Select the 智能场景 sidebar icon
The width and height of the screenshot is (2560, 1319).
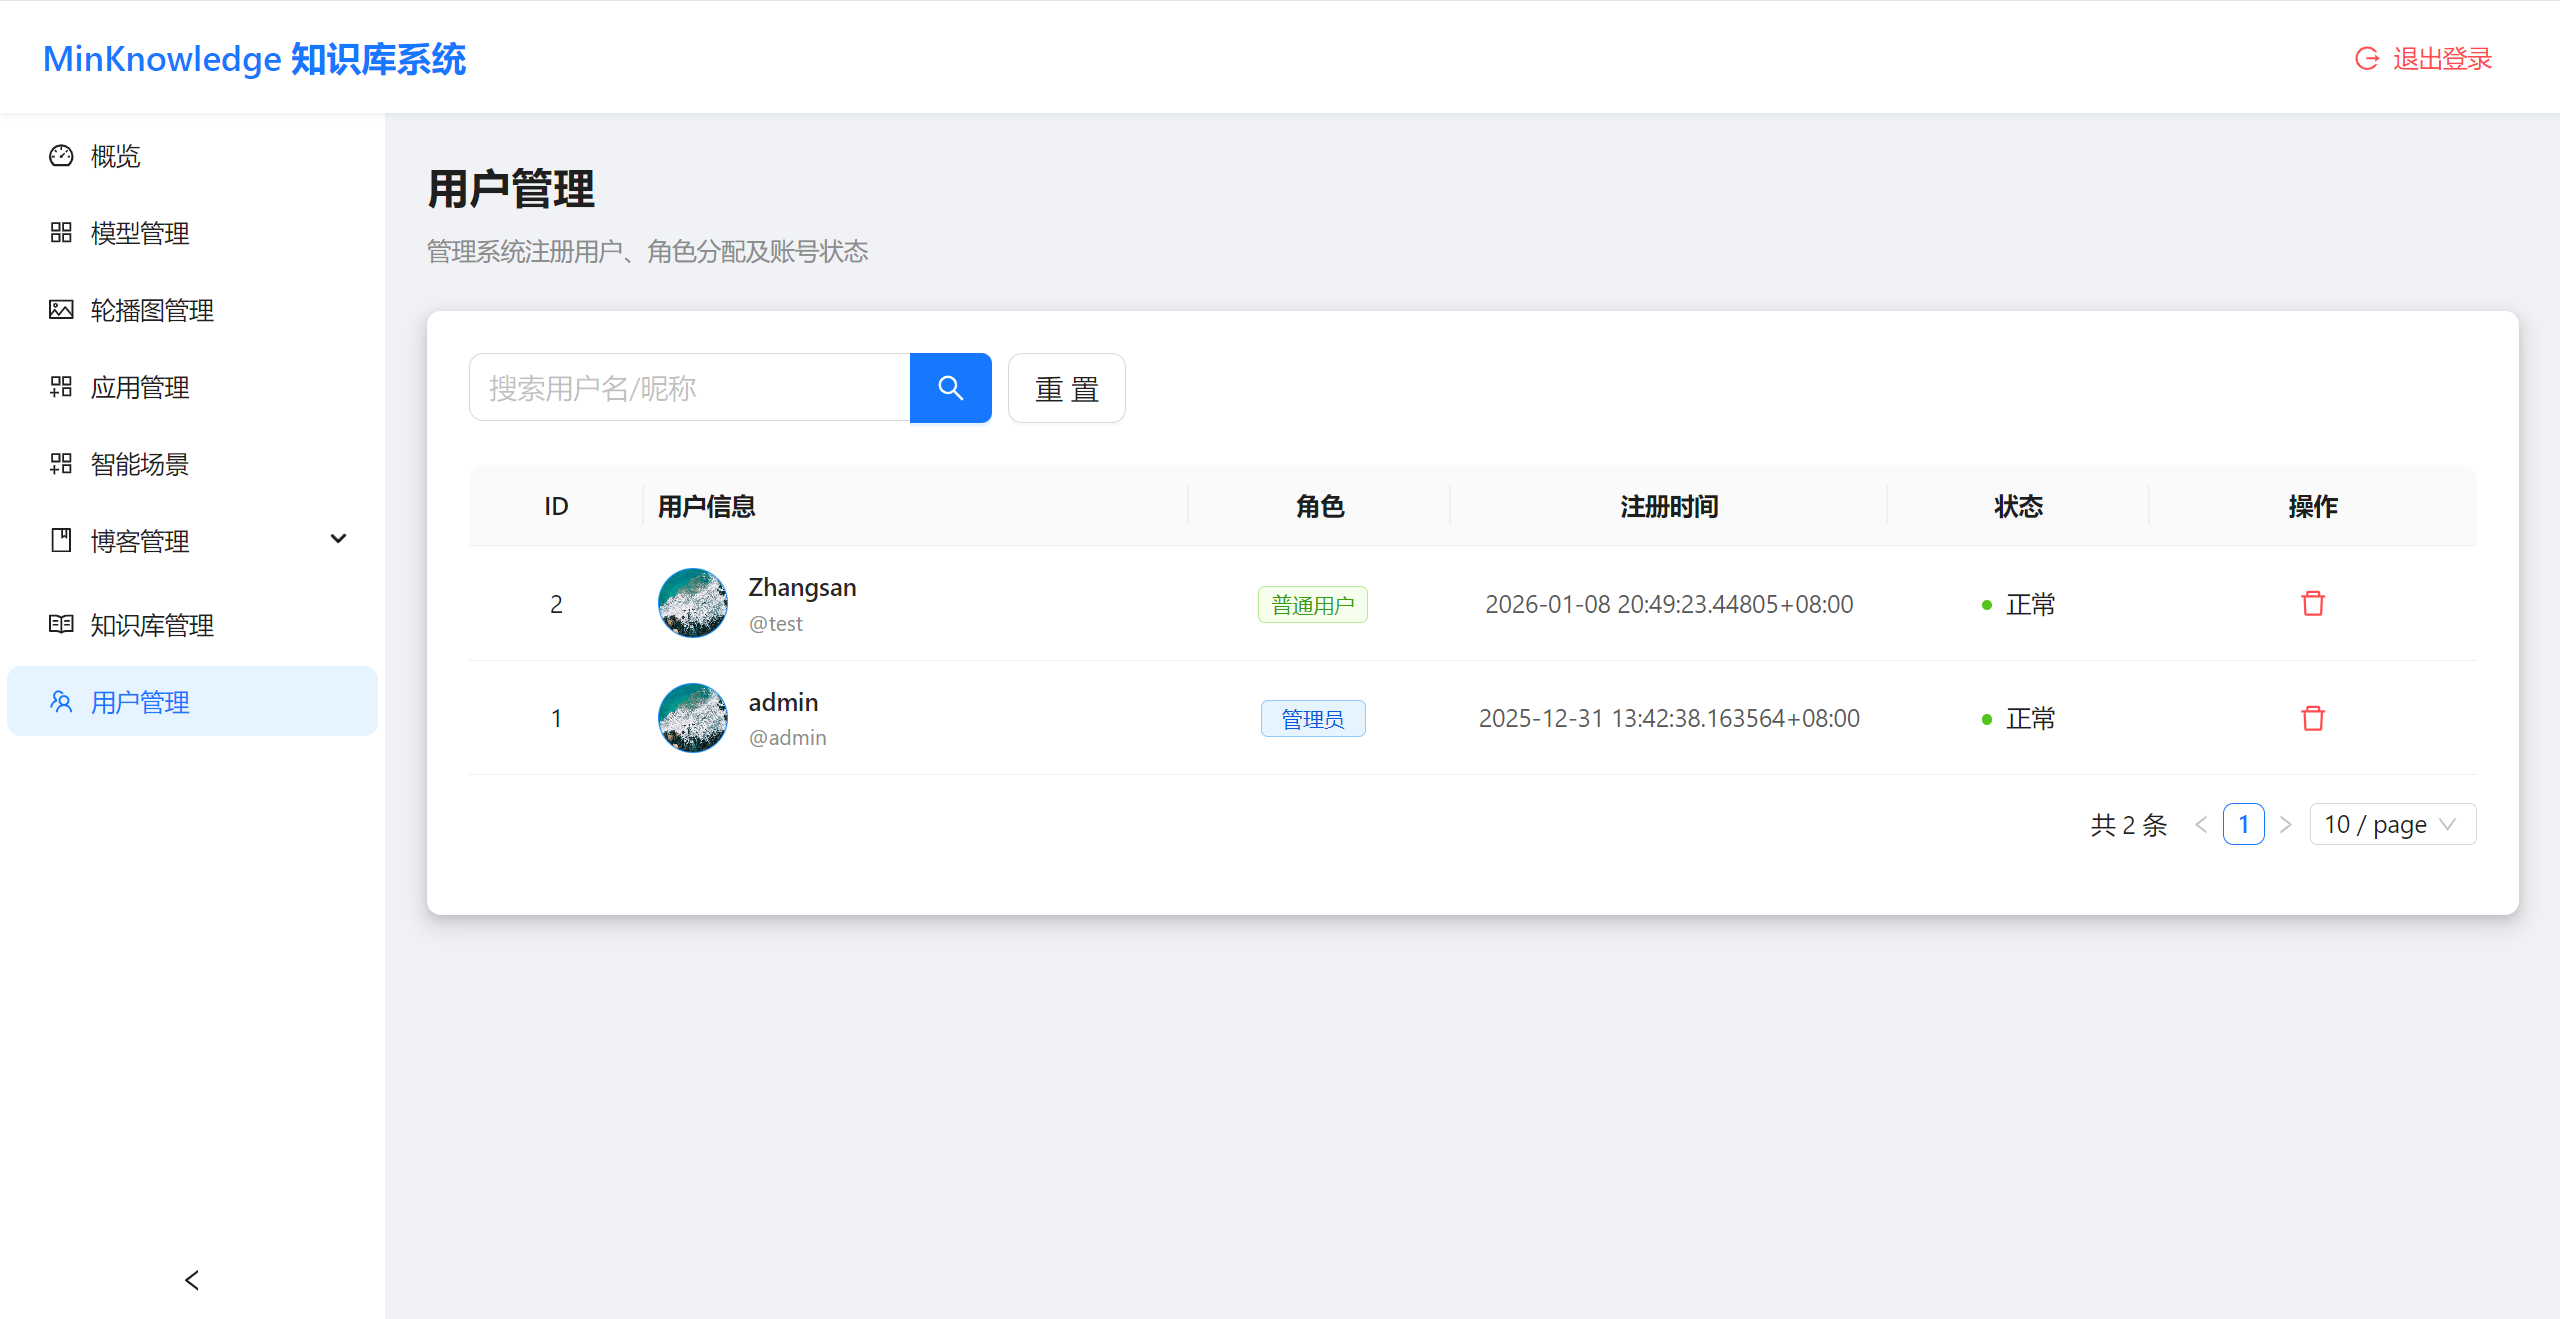pos(60,464)
